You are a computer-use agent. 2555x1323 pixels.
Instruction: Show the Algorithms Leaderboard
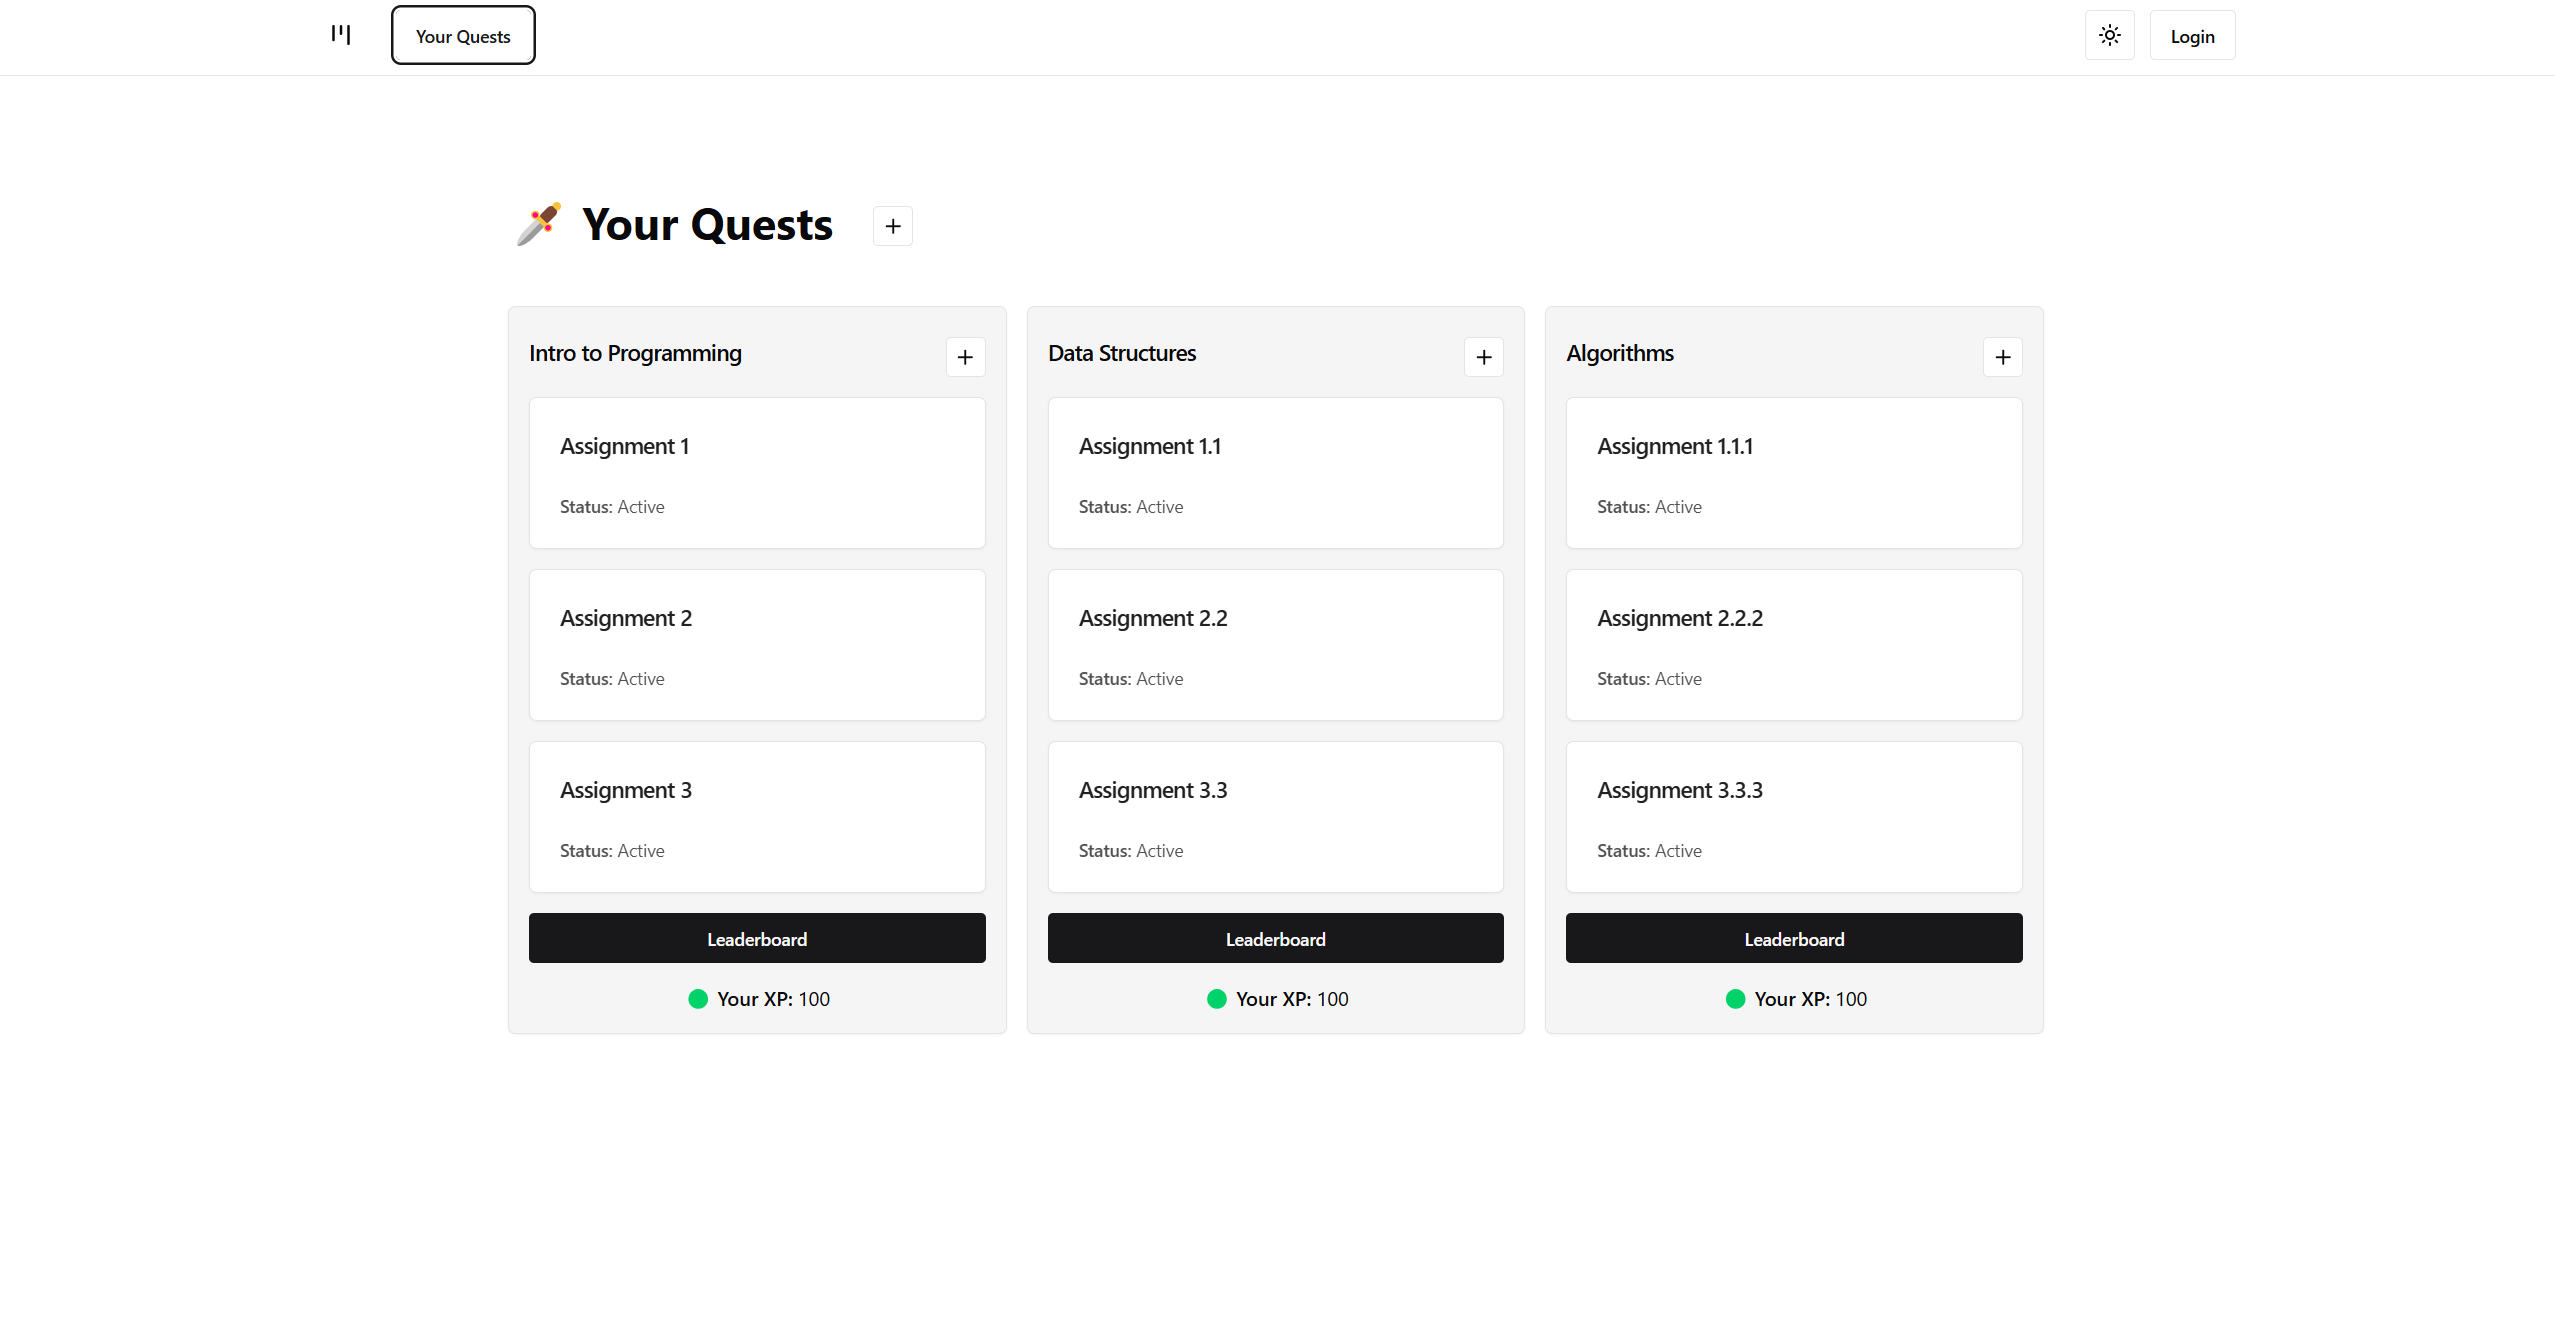(x=1794, y=938)
